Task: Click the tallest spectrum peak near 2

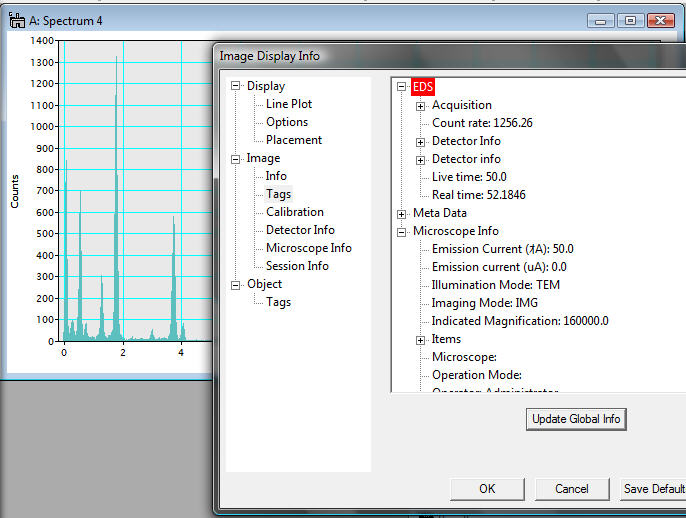Action: click(116, 197)
